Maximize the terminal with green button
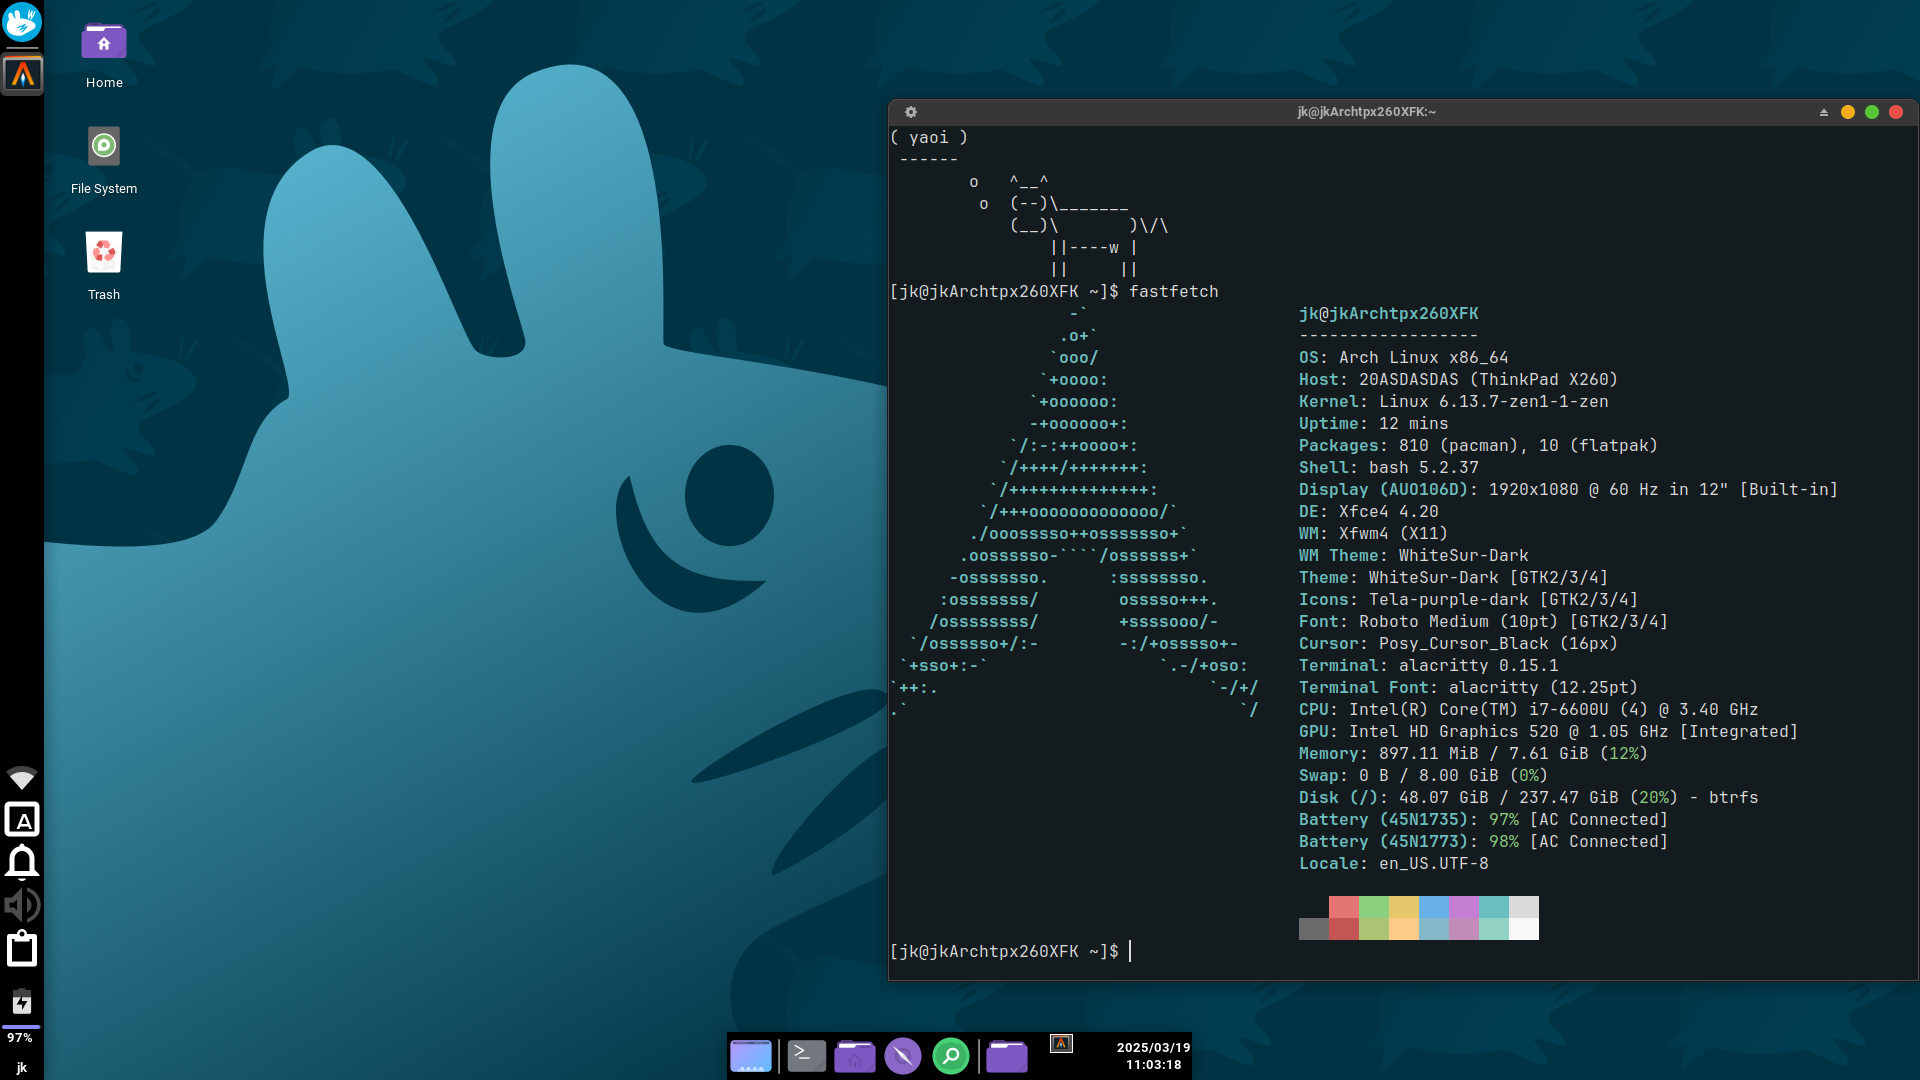This screenshot has width=1920, height=1080. click(1872, 112)
